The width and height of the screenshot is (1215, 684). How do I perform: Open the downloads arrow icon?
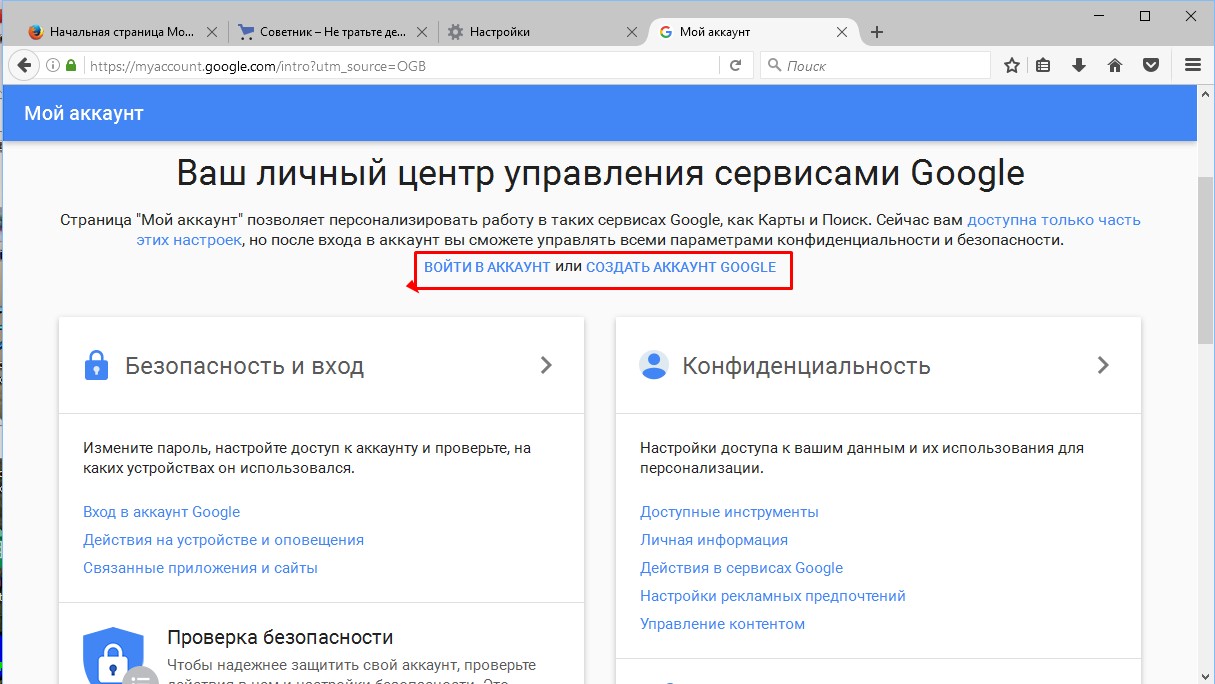(x=1079, y=65)
